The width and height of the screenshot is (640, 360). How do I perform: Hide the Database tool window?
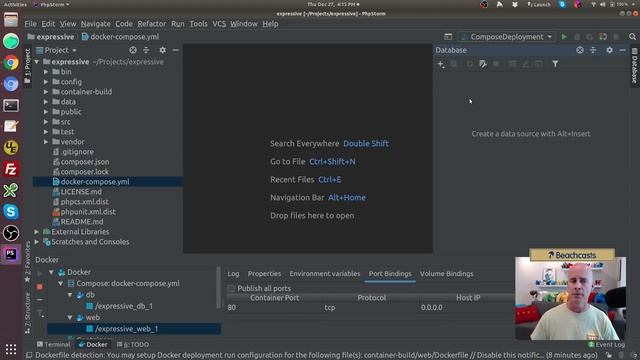622,50
